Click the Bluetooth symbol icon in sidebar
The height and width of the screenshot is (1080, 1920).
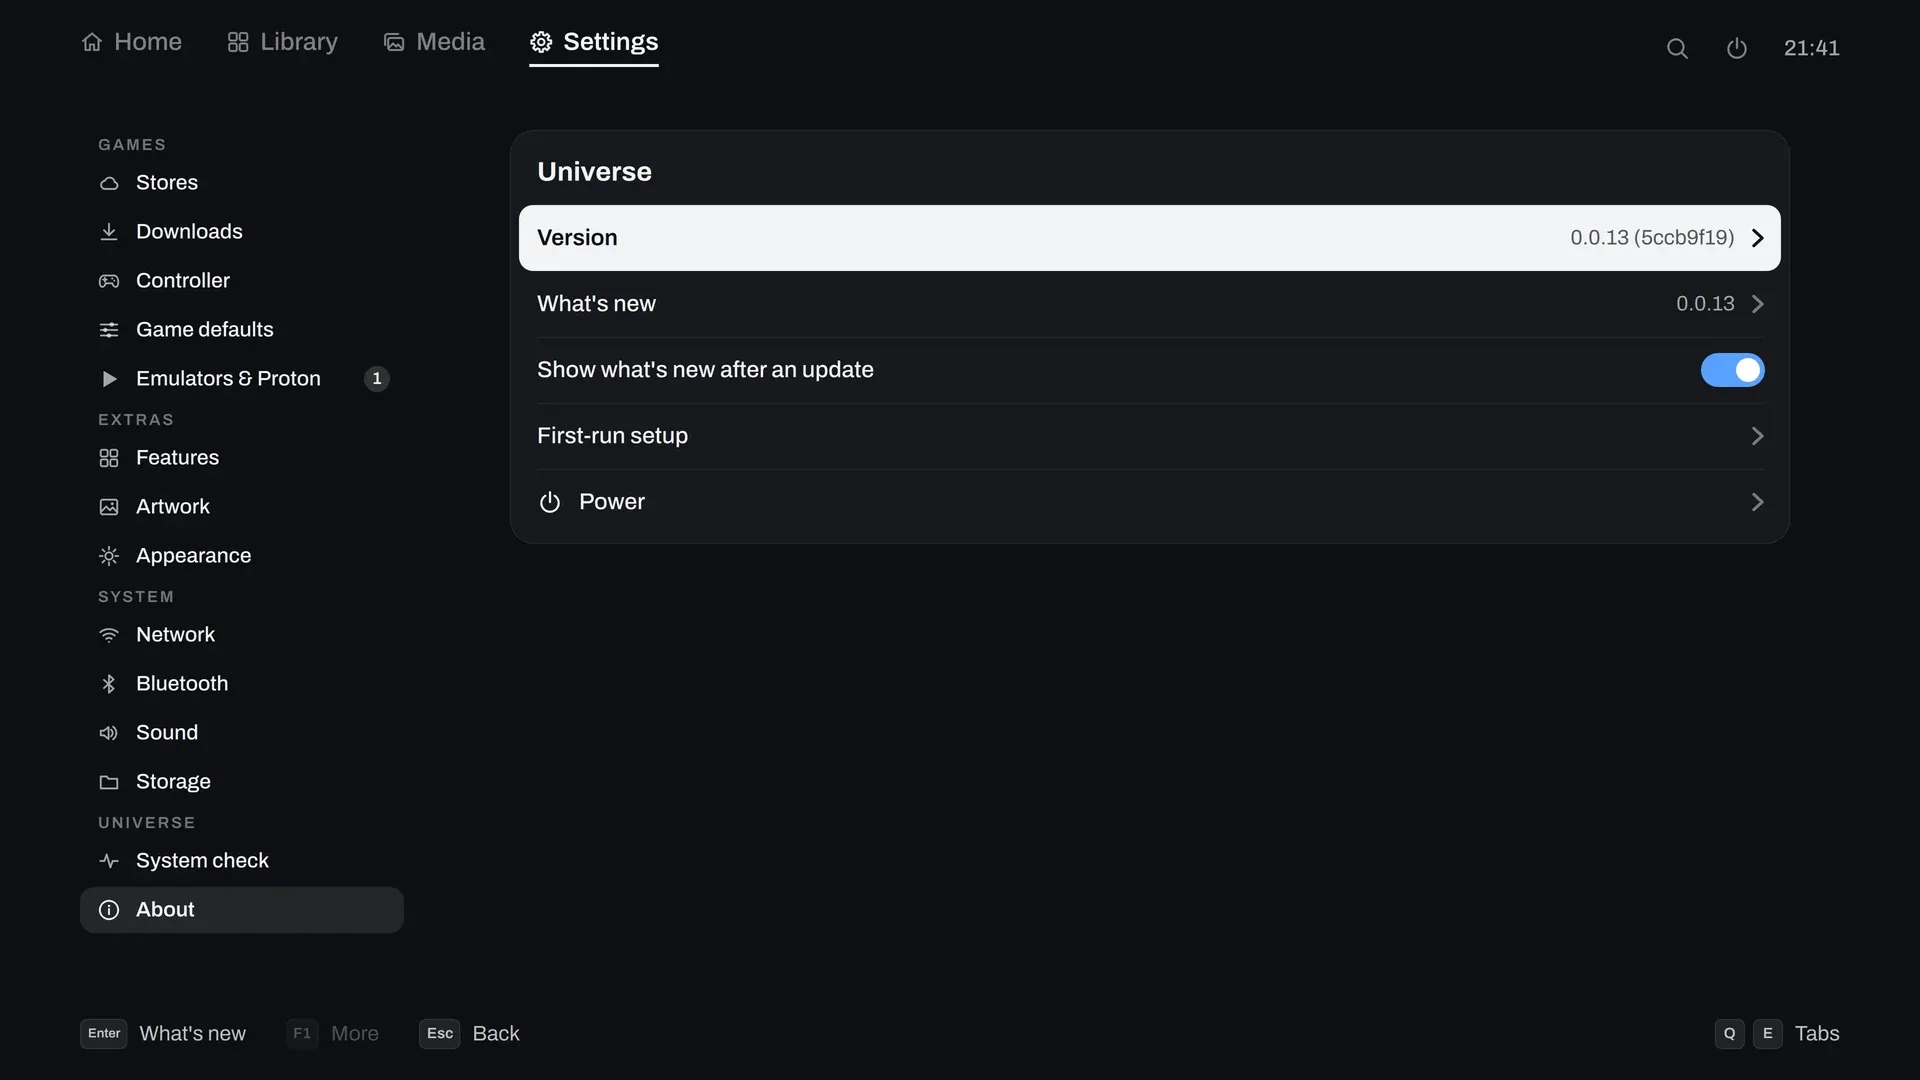point(109,684)
